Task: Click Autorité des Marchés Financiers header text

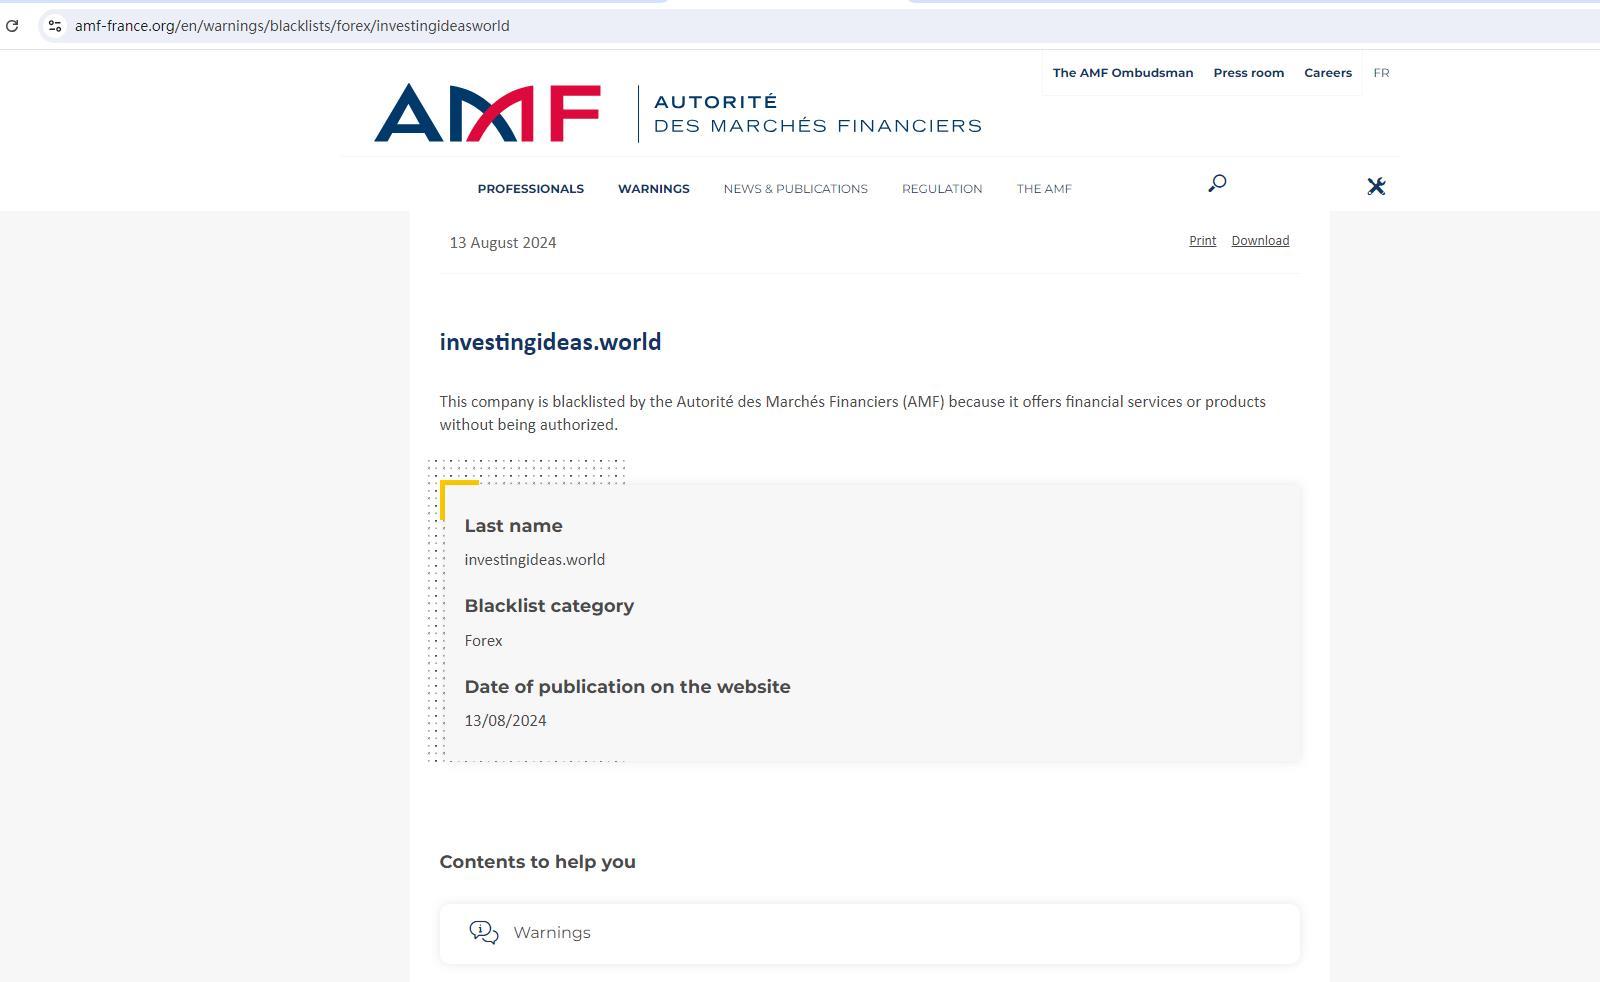Action: click(x=817, y=114)
